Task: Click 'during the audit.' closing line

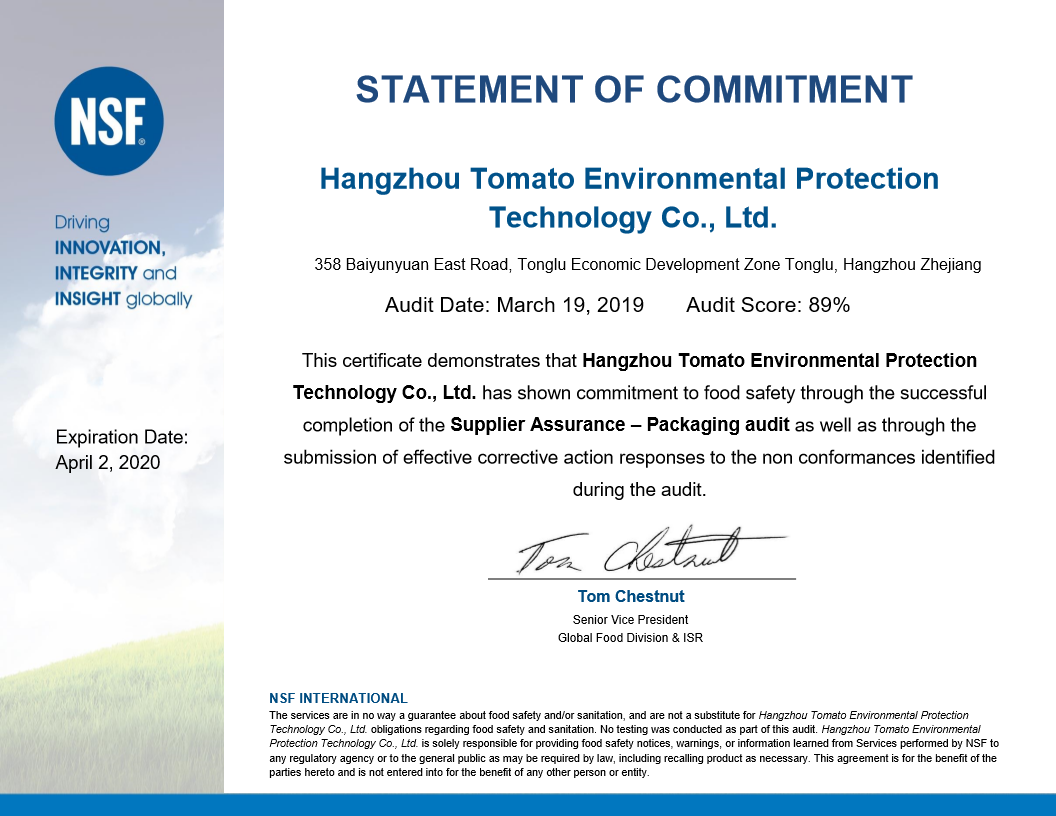Action: tap(639, 489)
